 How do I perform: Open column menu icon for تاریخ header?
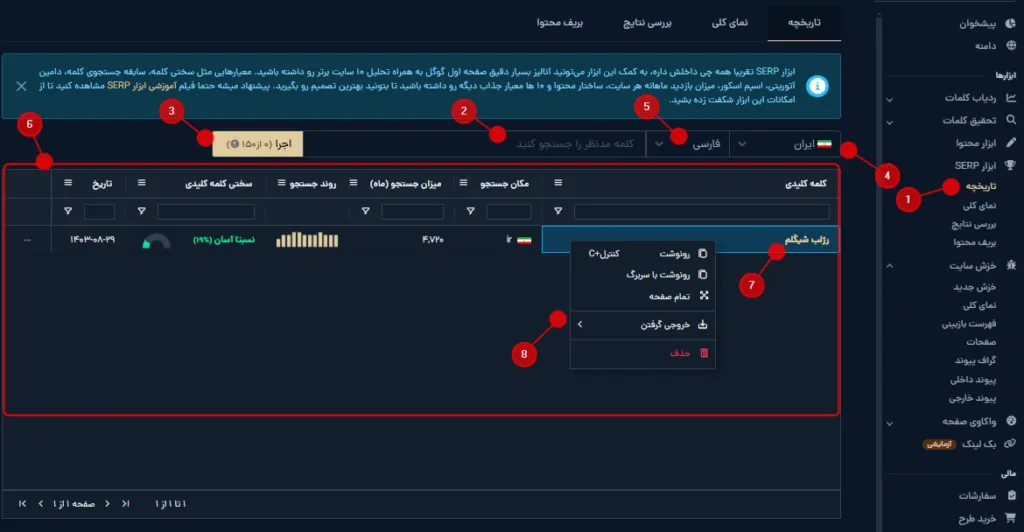68,183
